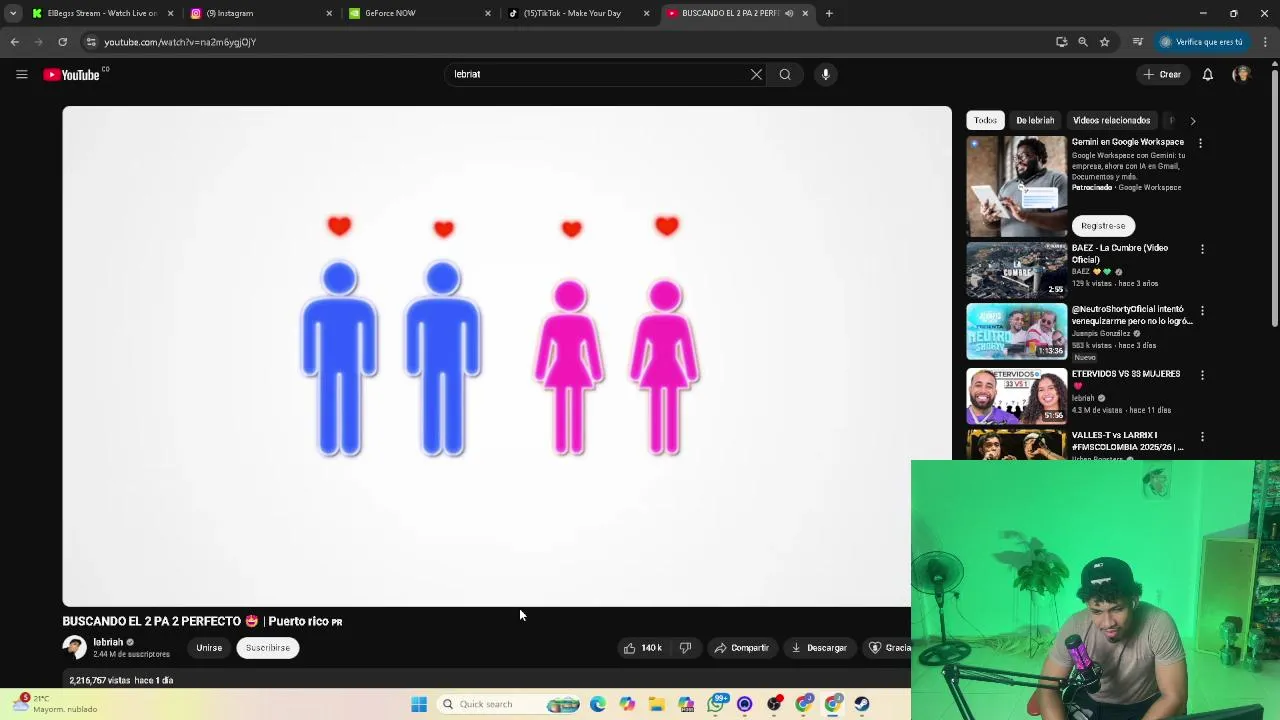This screenshot has height=720, width=1280.
Task: Open the Chrome three-dot menu
Action: click(x=1265, y=42)
